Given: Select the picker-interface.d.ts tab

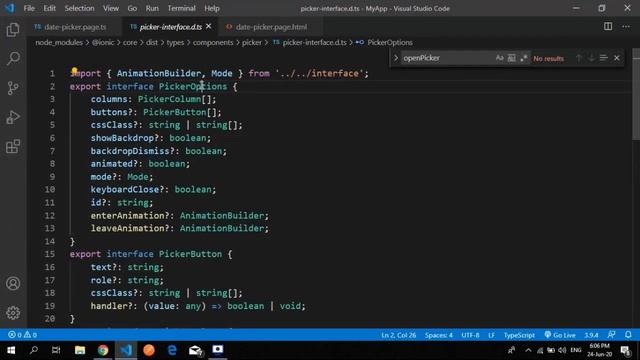Looking at the screenshot, I should point(171,27).
